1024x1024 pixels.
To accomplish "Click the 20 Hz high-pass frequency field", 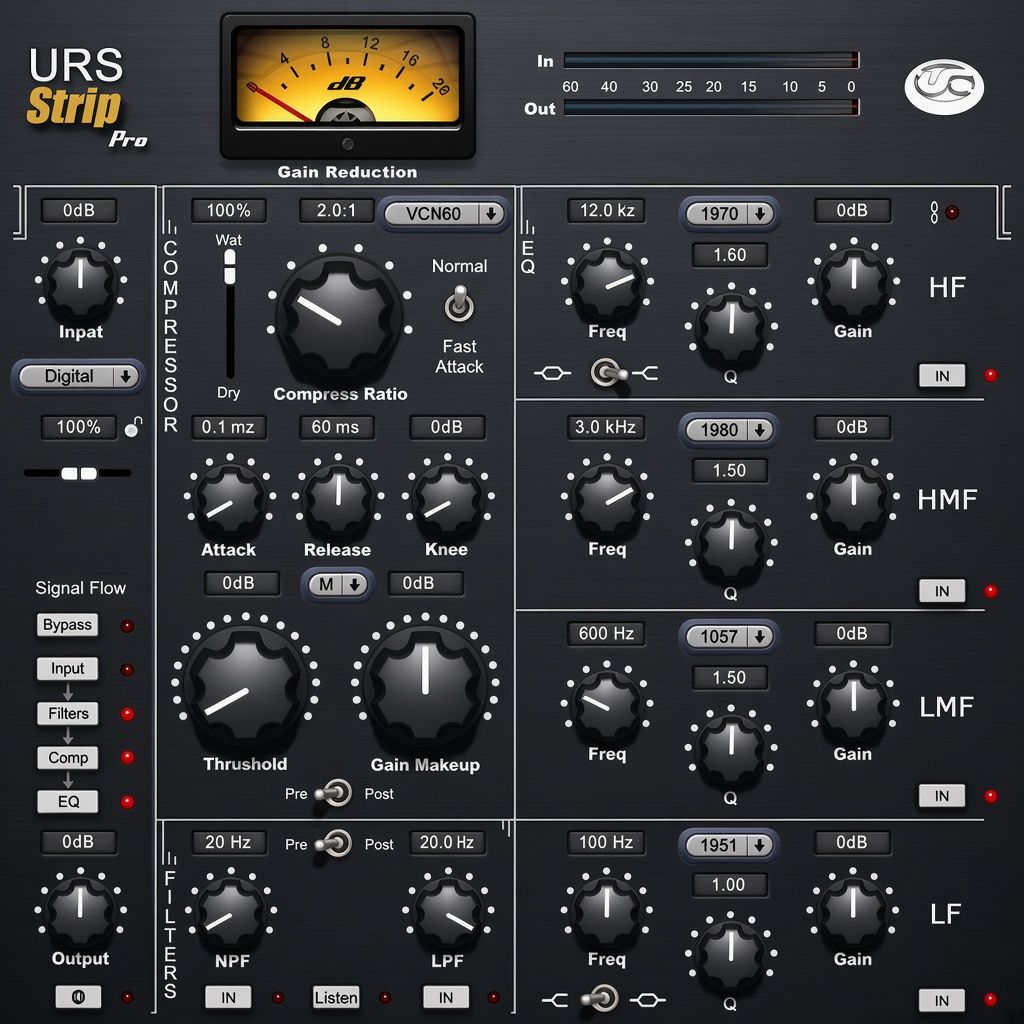I will tap(229, 842).
